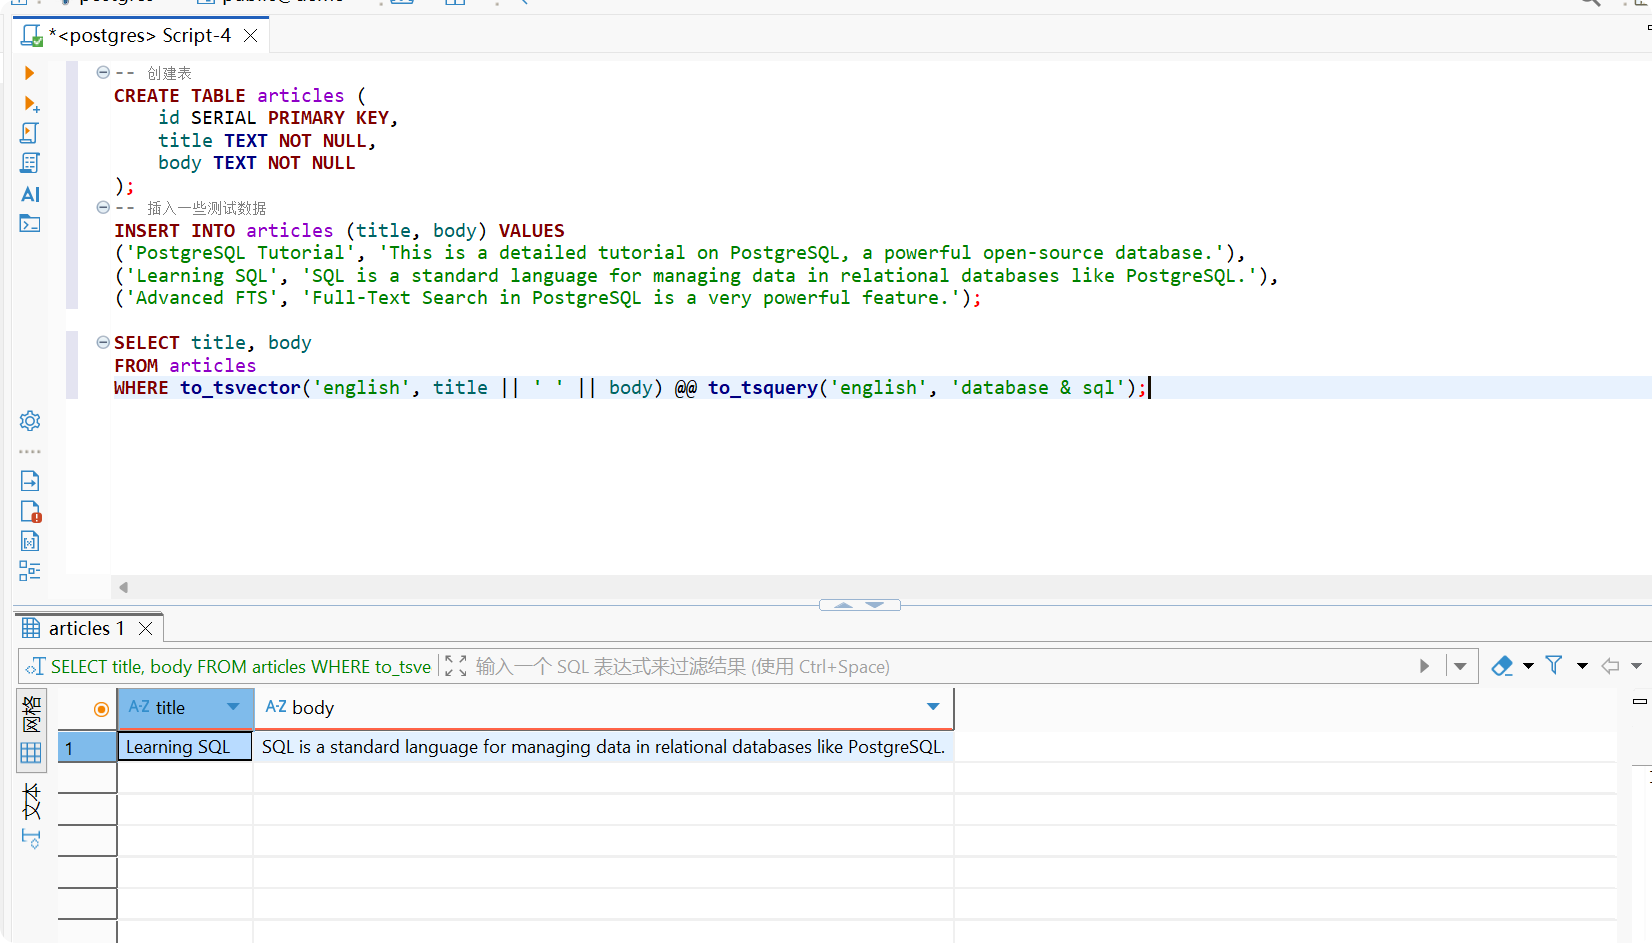Collapse the SELECT statement fold marker

103,342
